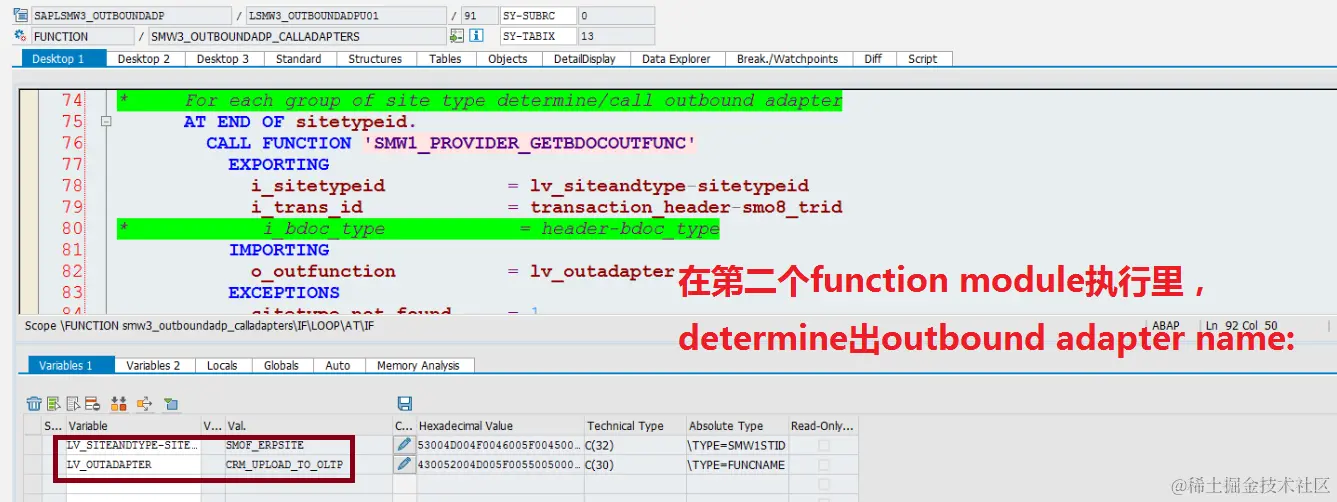Click the SAPLSMW3_OUTBOUNDADP program field

(x=130, y=16)
